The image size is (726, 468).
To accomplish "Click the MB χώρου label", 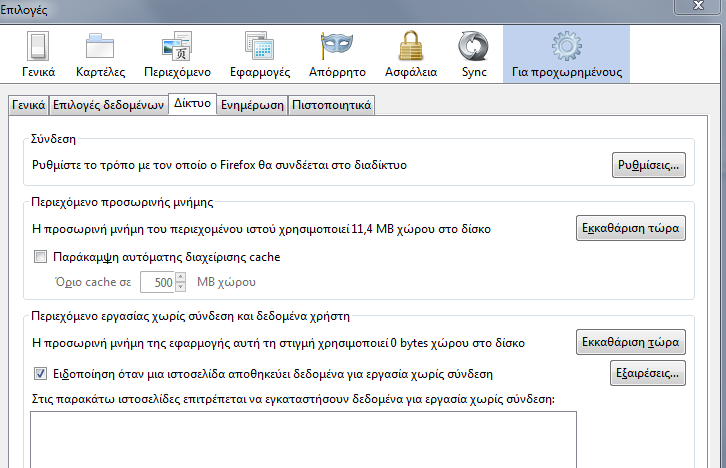I will click(x=226, y=282).
